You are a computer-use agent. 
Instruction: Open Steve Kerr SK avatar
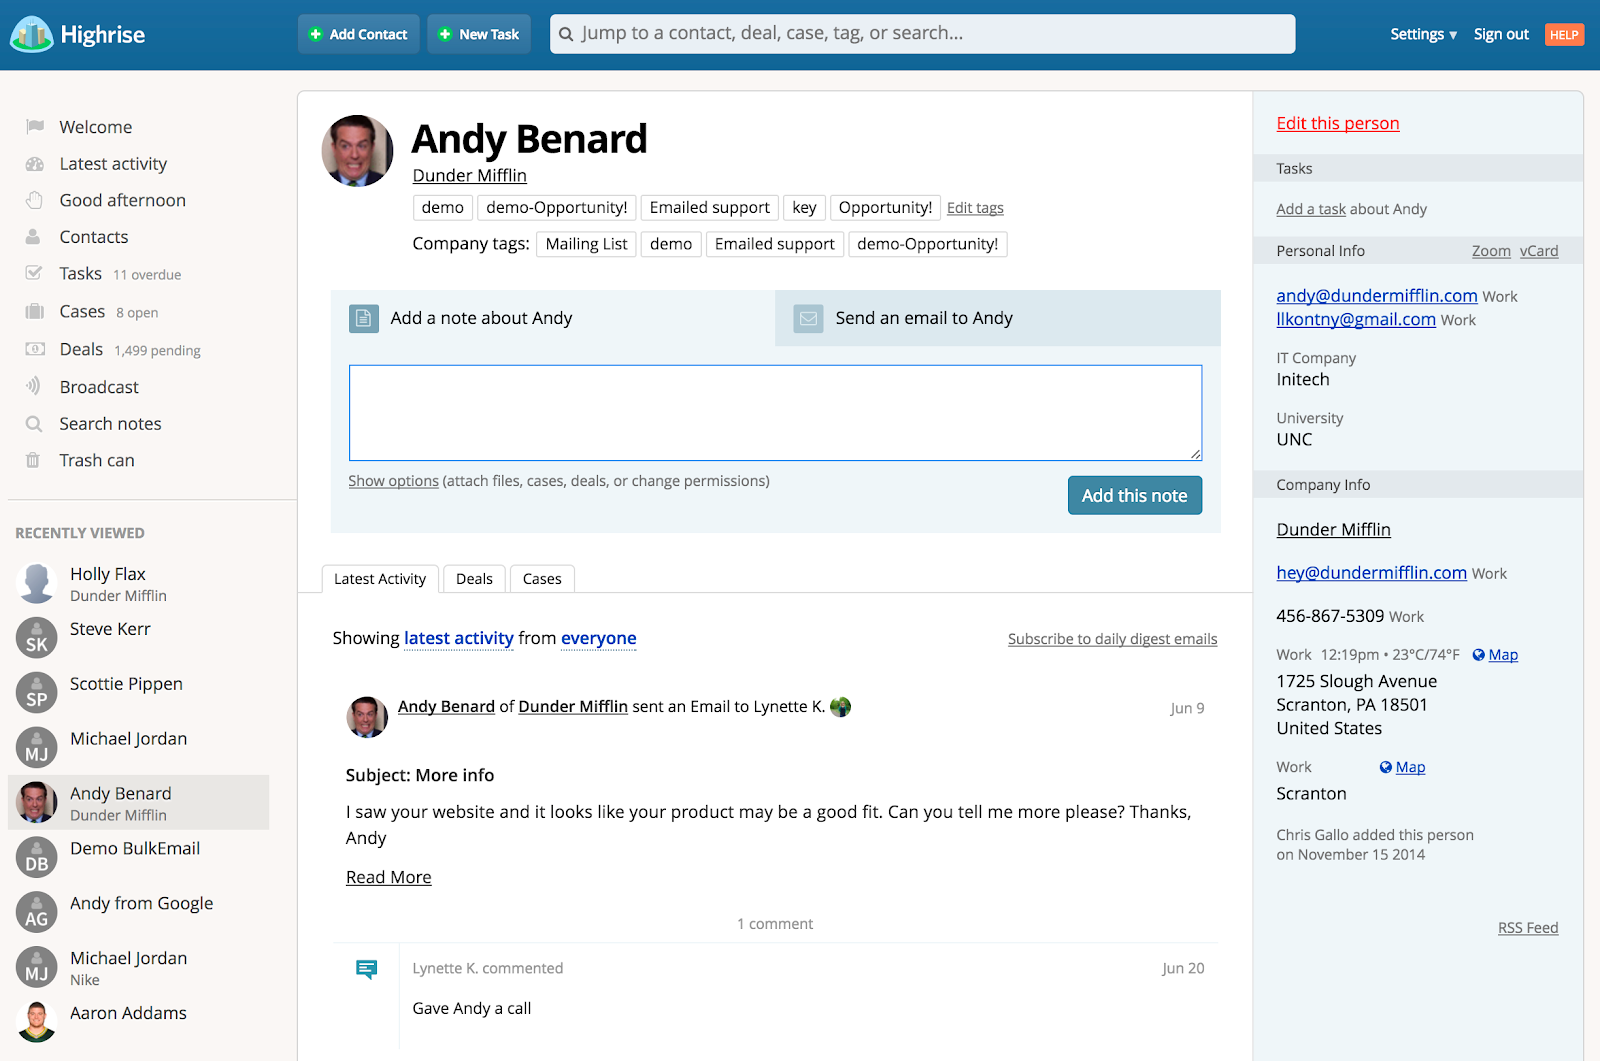pos(37,638)
